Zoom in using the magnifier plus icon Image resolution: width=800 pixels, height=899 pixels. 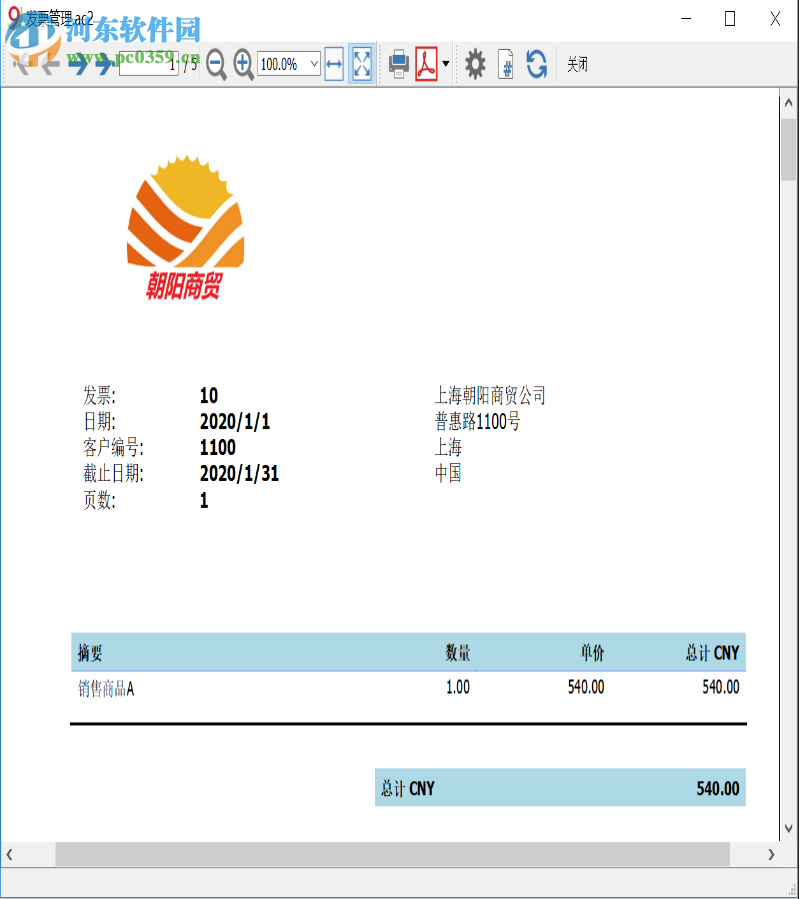(x=241, y=64)
